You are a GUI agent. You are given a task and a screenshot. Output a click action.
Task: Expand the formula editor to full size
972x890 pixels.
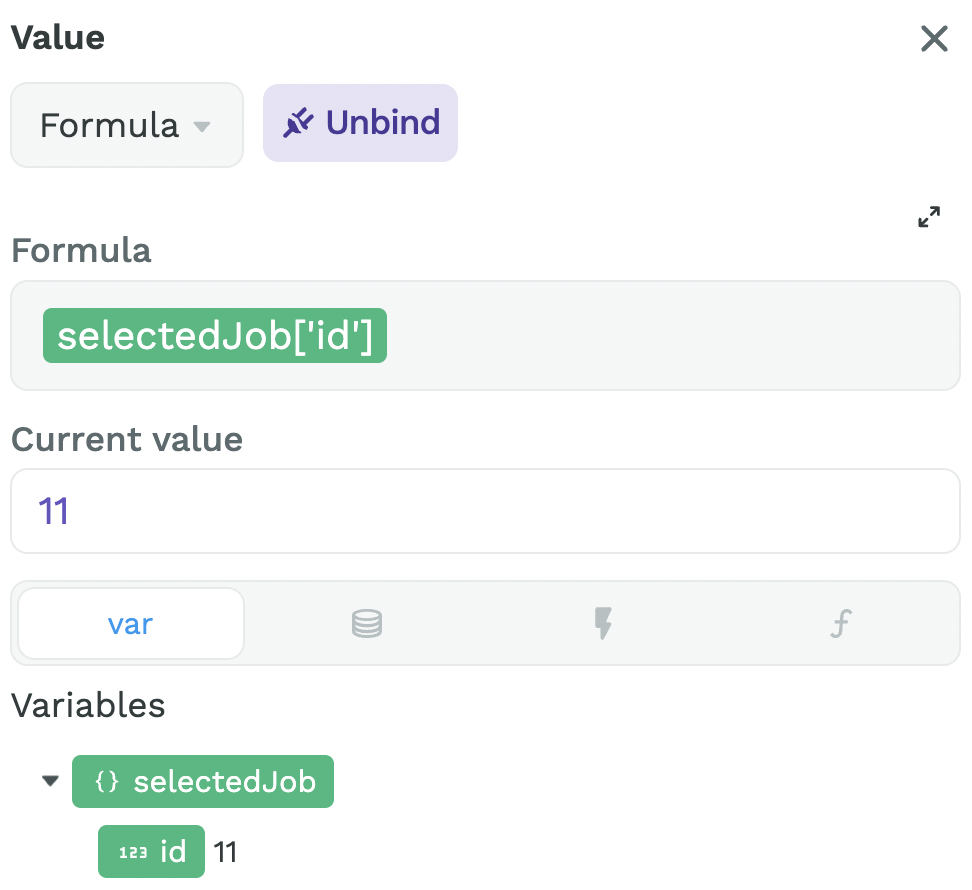click(x=929, y=217)
